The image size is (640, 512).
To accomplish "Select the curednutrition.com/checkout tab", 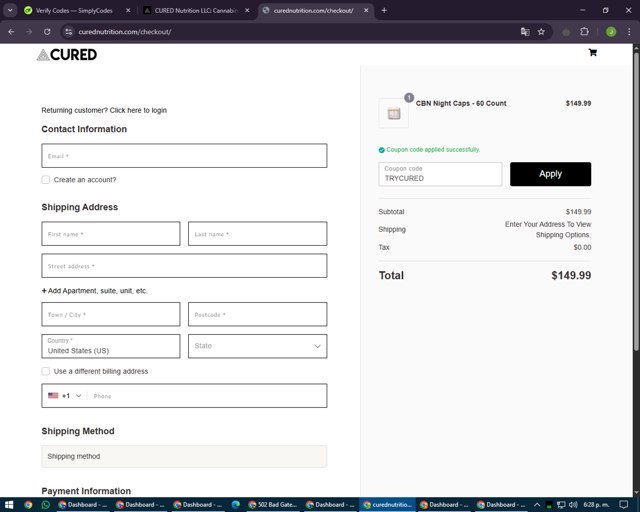I will coord(313,11).
